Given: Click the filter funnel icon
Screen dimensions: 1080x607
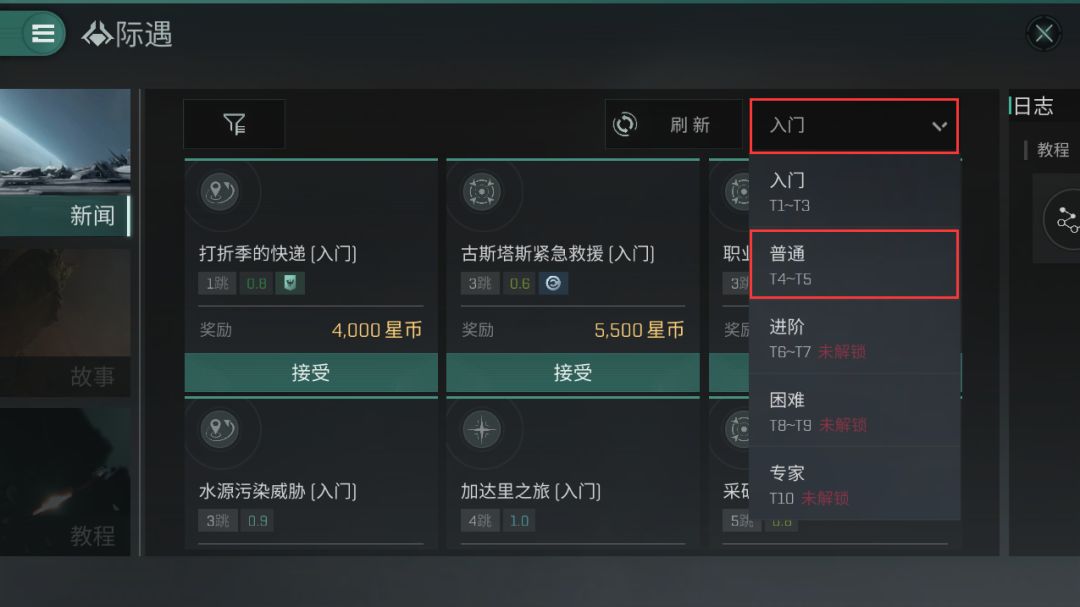Looking at the screenshot, I should (x=234, y=124).
